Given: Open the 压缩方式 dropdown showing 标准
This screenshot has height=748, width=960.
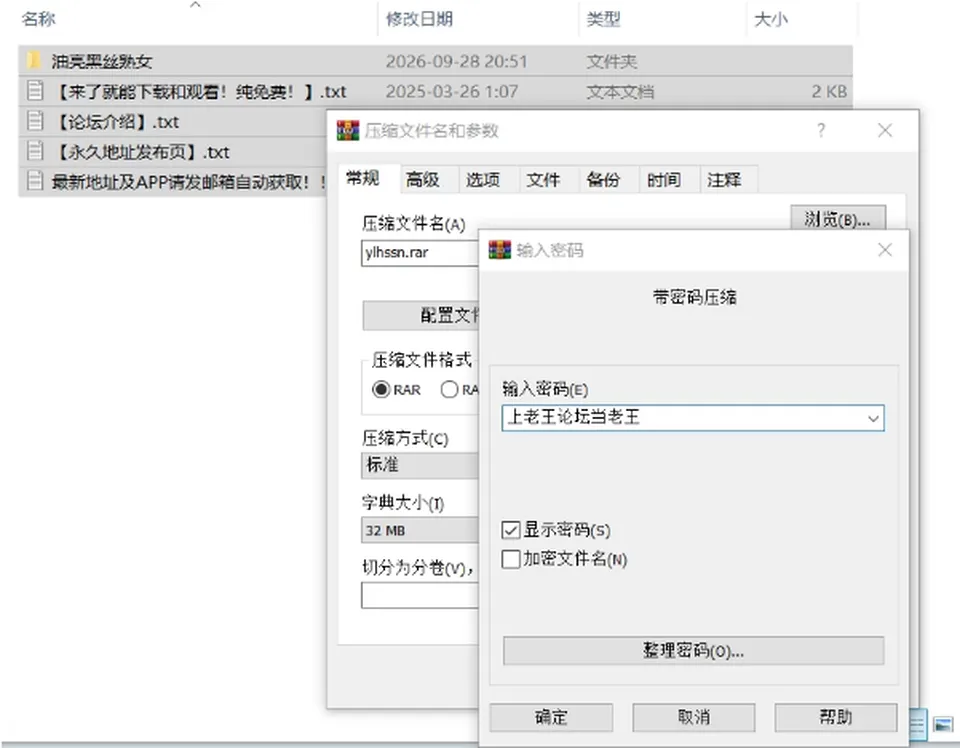Looking at the screenshot, I should click(420, 465).
